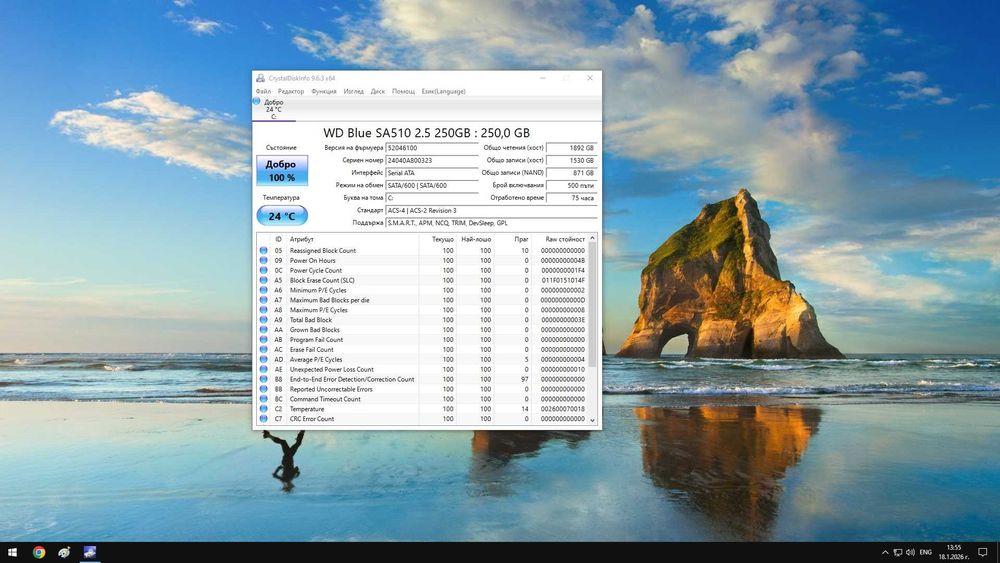The image size is (1000, 563).
Task: Click the status orb beside Minimum P/E Cycles
Action: coord(263,290)
